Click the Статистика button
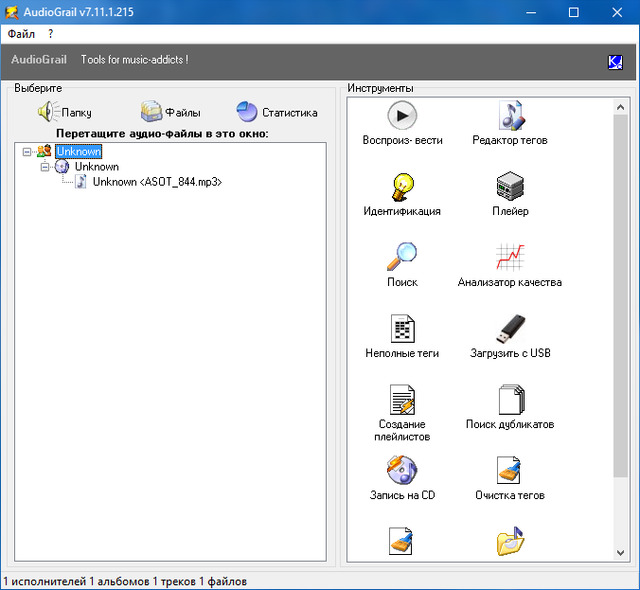Image resolution: width=640 pixels, height=590 pixels. pos(277,112)
